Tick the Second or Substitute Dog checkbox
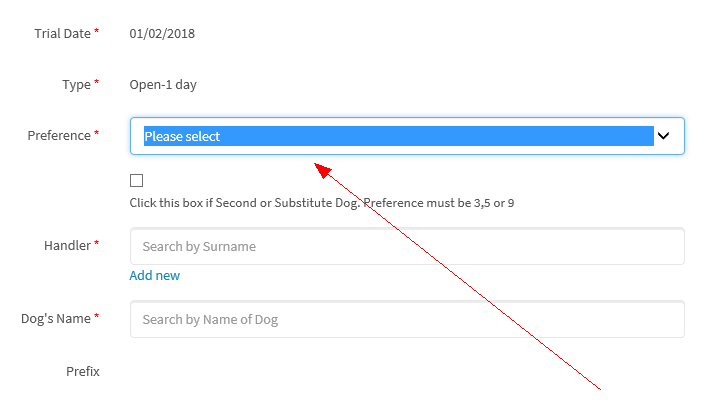 (x=136, y=180)
